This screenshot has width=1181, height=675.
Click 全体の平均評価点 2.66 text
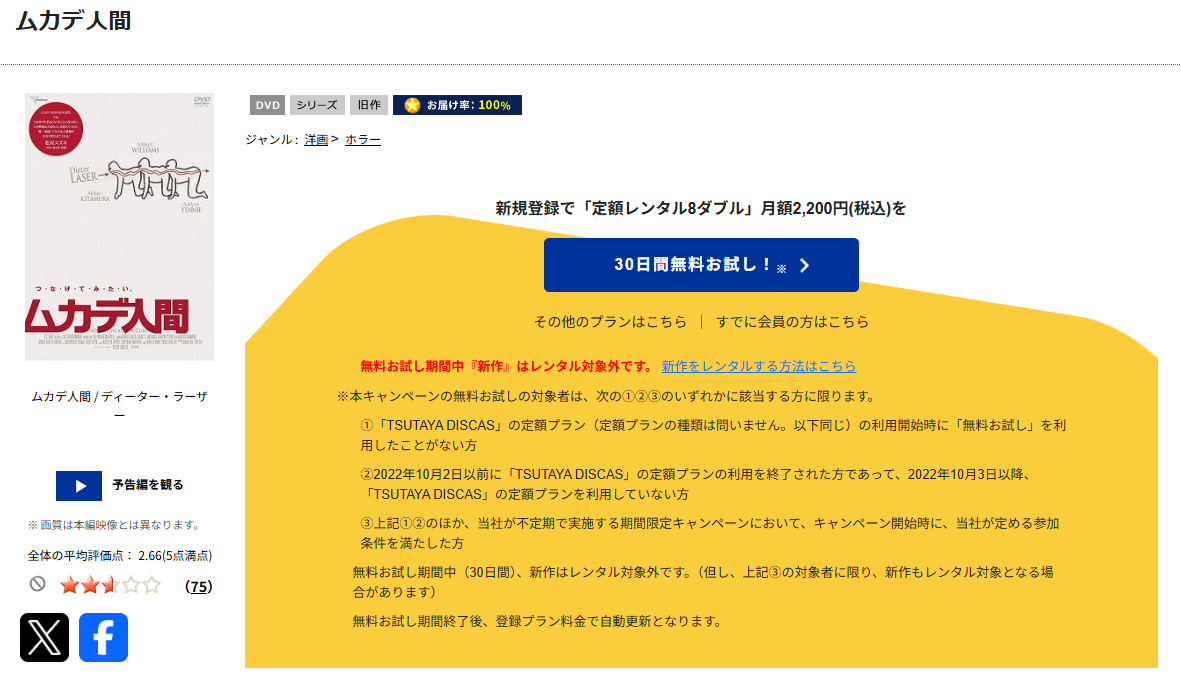pyautogui.click(x=120, y=556)
